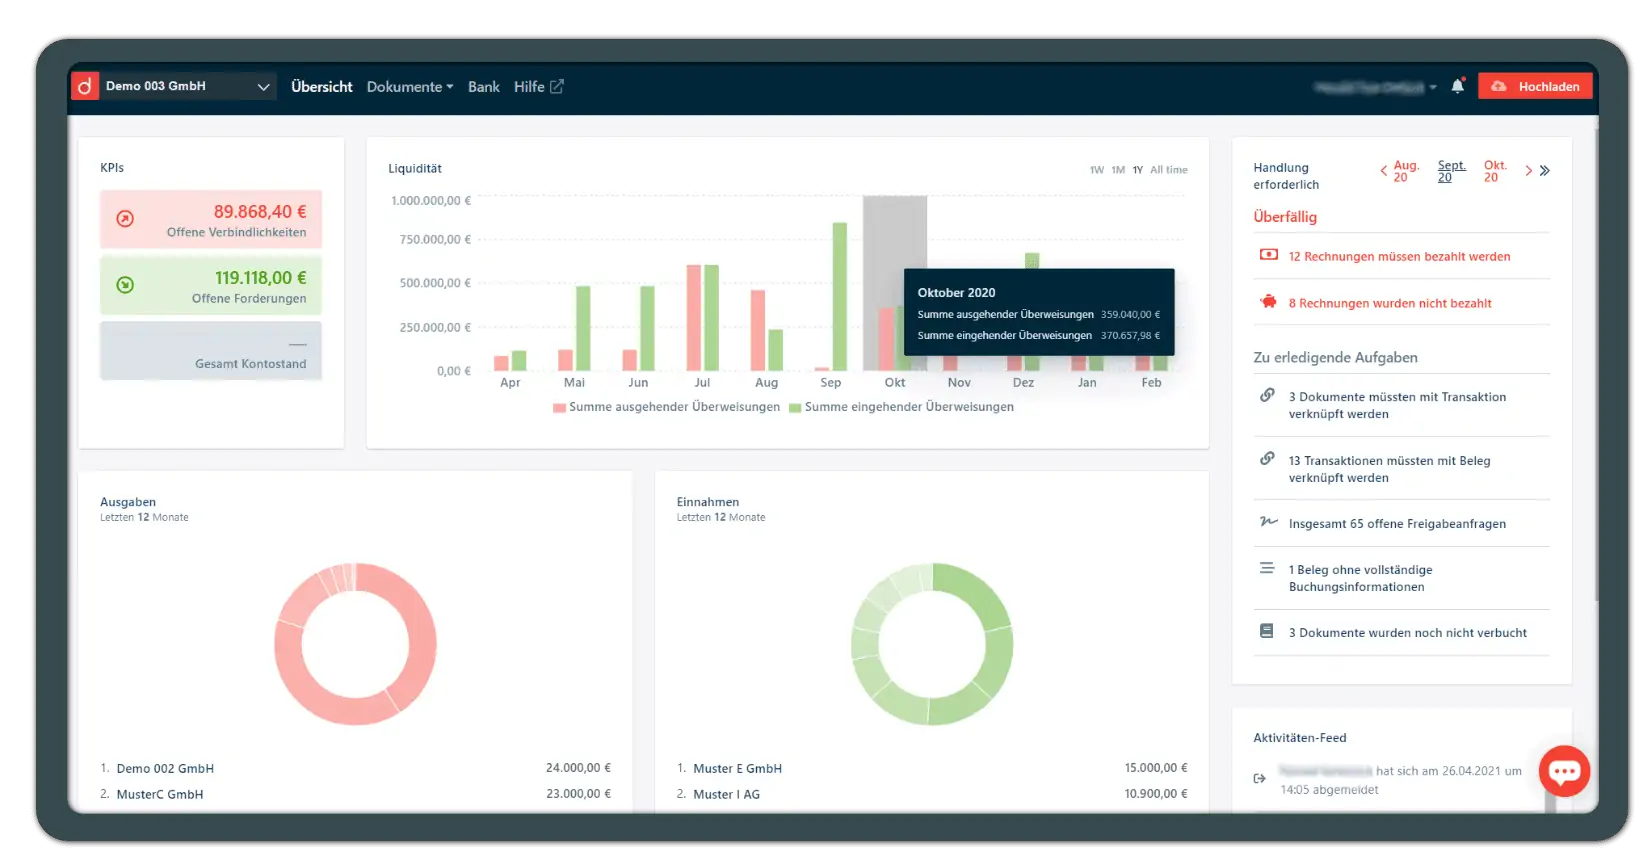
Task: Select Muster E GmbH in Einnahmen list
Action: [738, 769]
